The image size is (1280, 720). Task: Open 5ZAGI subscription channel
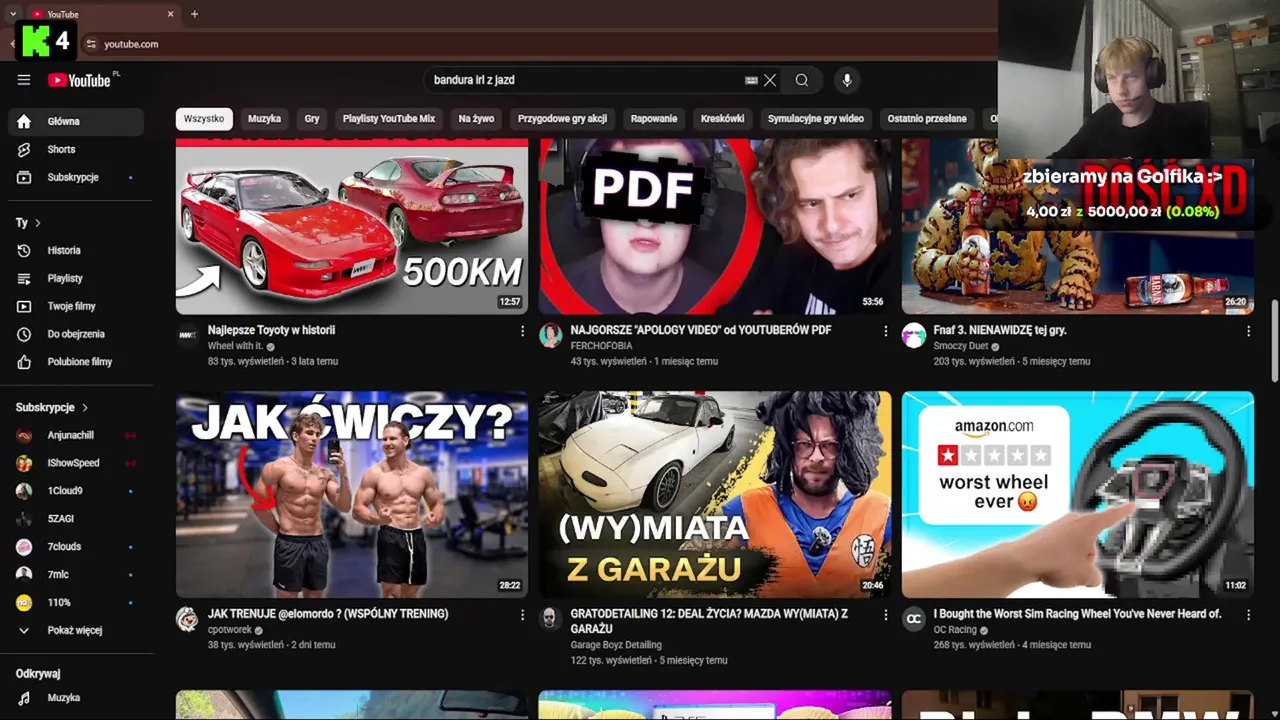76,519
